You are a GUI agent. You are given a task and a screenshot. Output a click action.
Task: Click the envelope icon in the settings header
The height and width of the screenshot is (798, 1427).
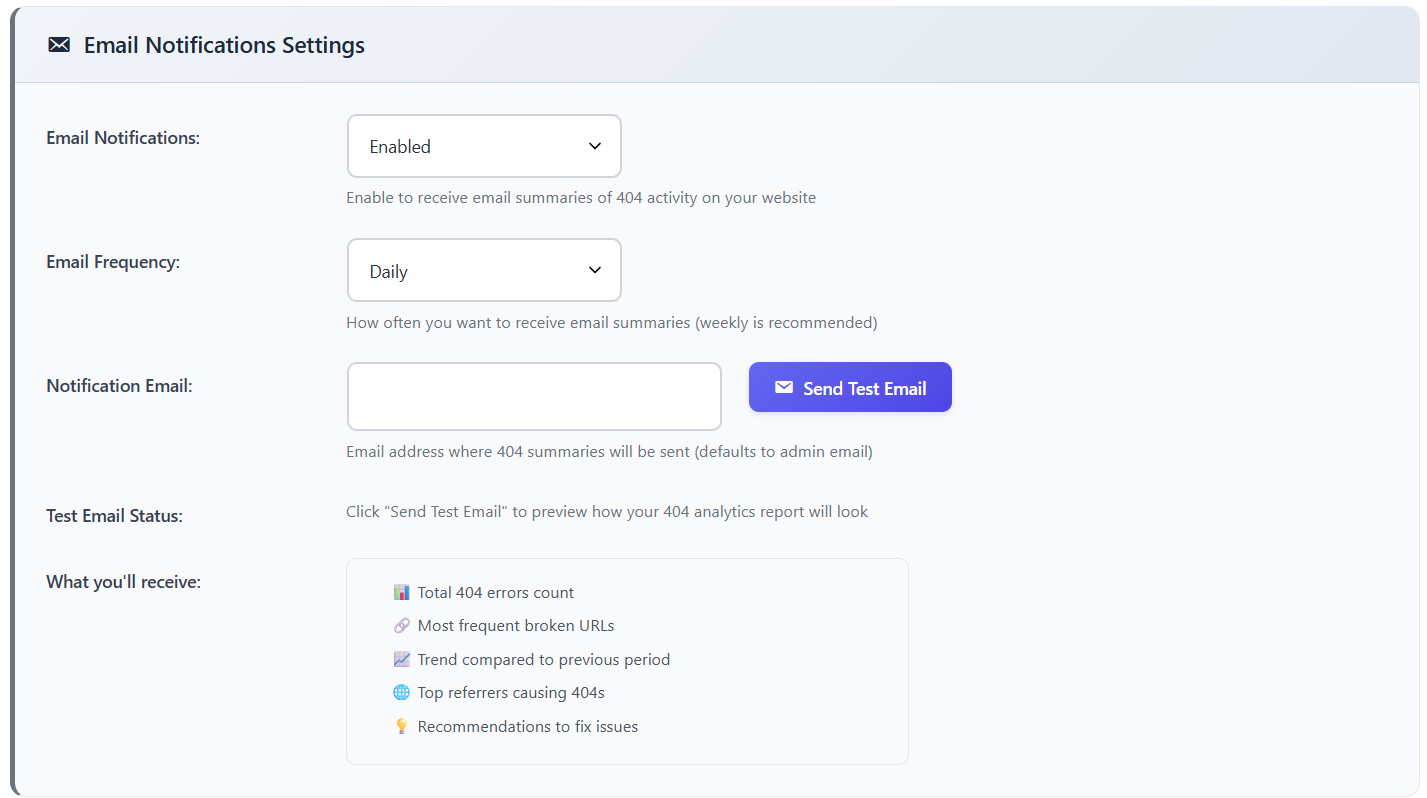[x=59, y=45]
